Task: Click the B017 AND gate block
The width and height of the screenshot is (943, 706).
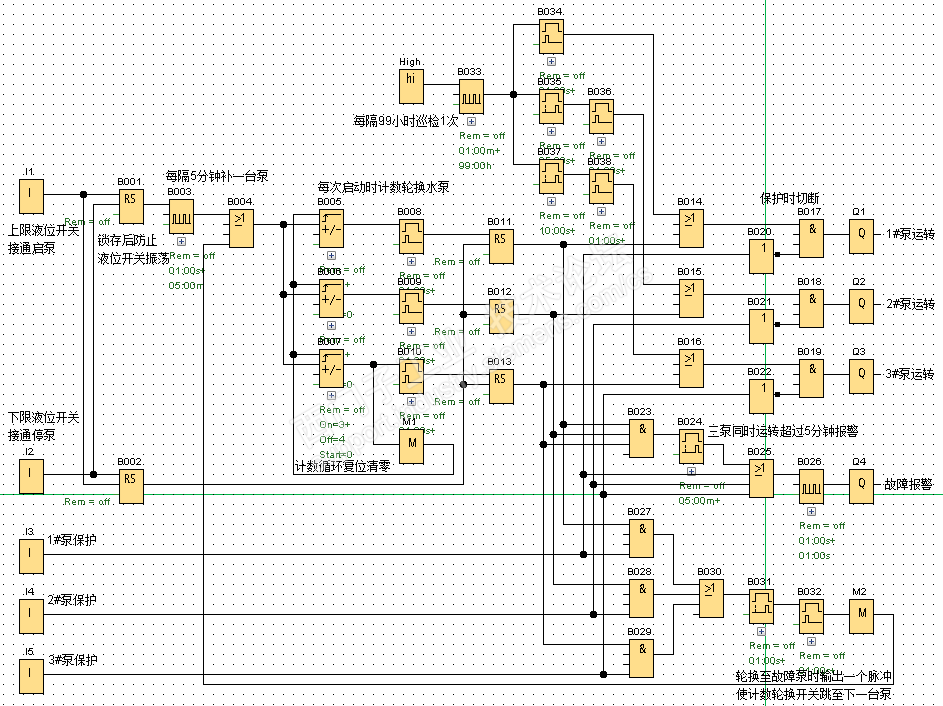Action: [x=811, y=236]
